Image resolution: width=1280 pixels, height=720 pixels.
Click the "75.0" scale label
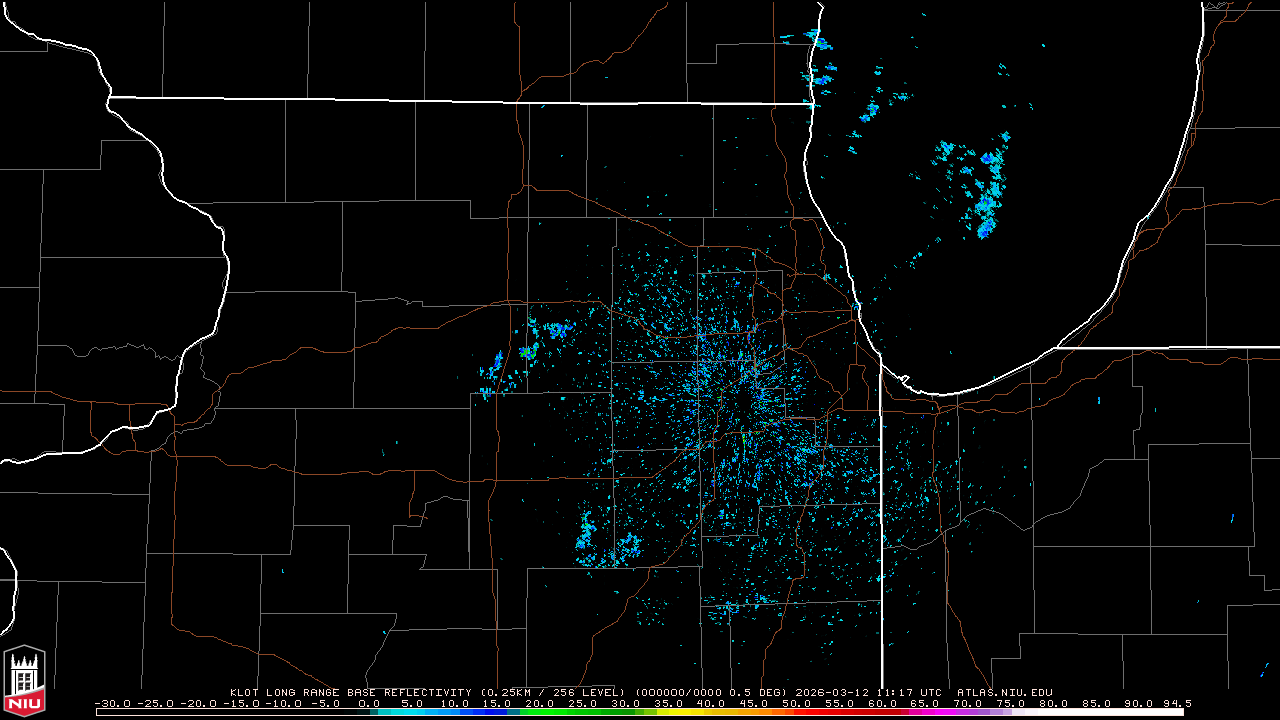[1012, 703]
